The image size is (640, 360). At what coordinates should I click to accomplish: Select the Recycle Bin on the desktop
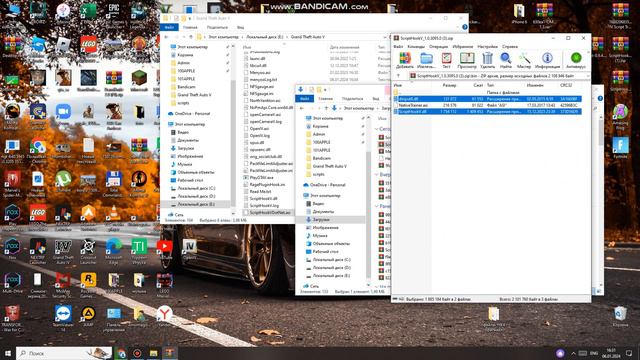point(620,317)
